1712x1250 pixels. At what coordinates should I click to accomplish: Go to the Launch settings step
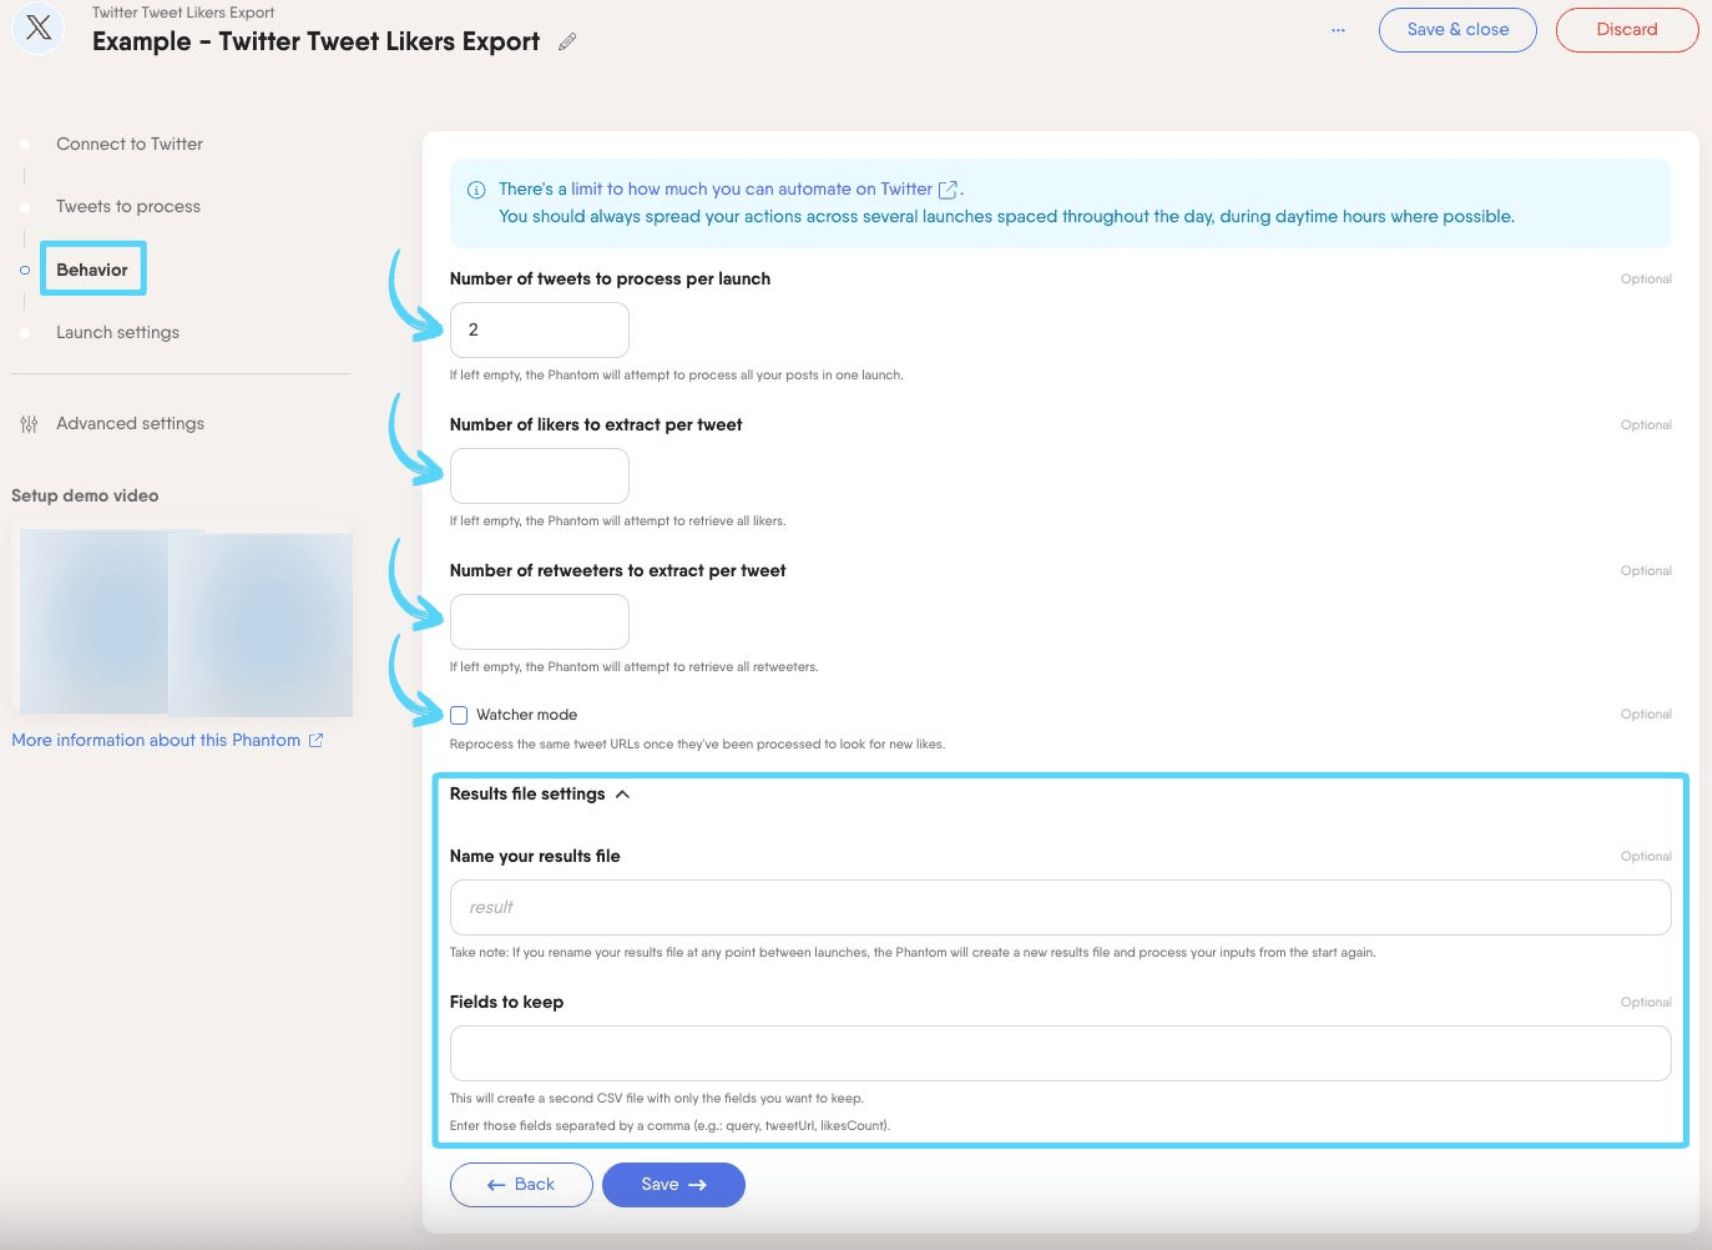point(117,332)
